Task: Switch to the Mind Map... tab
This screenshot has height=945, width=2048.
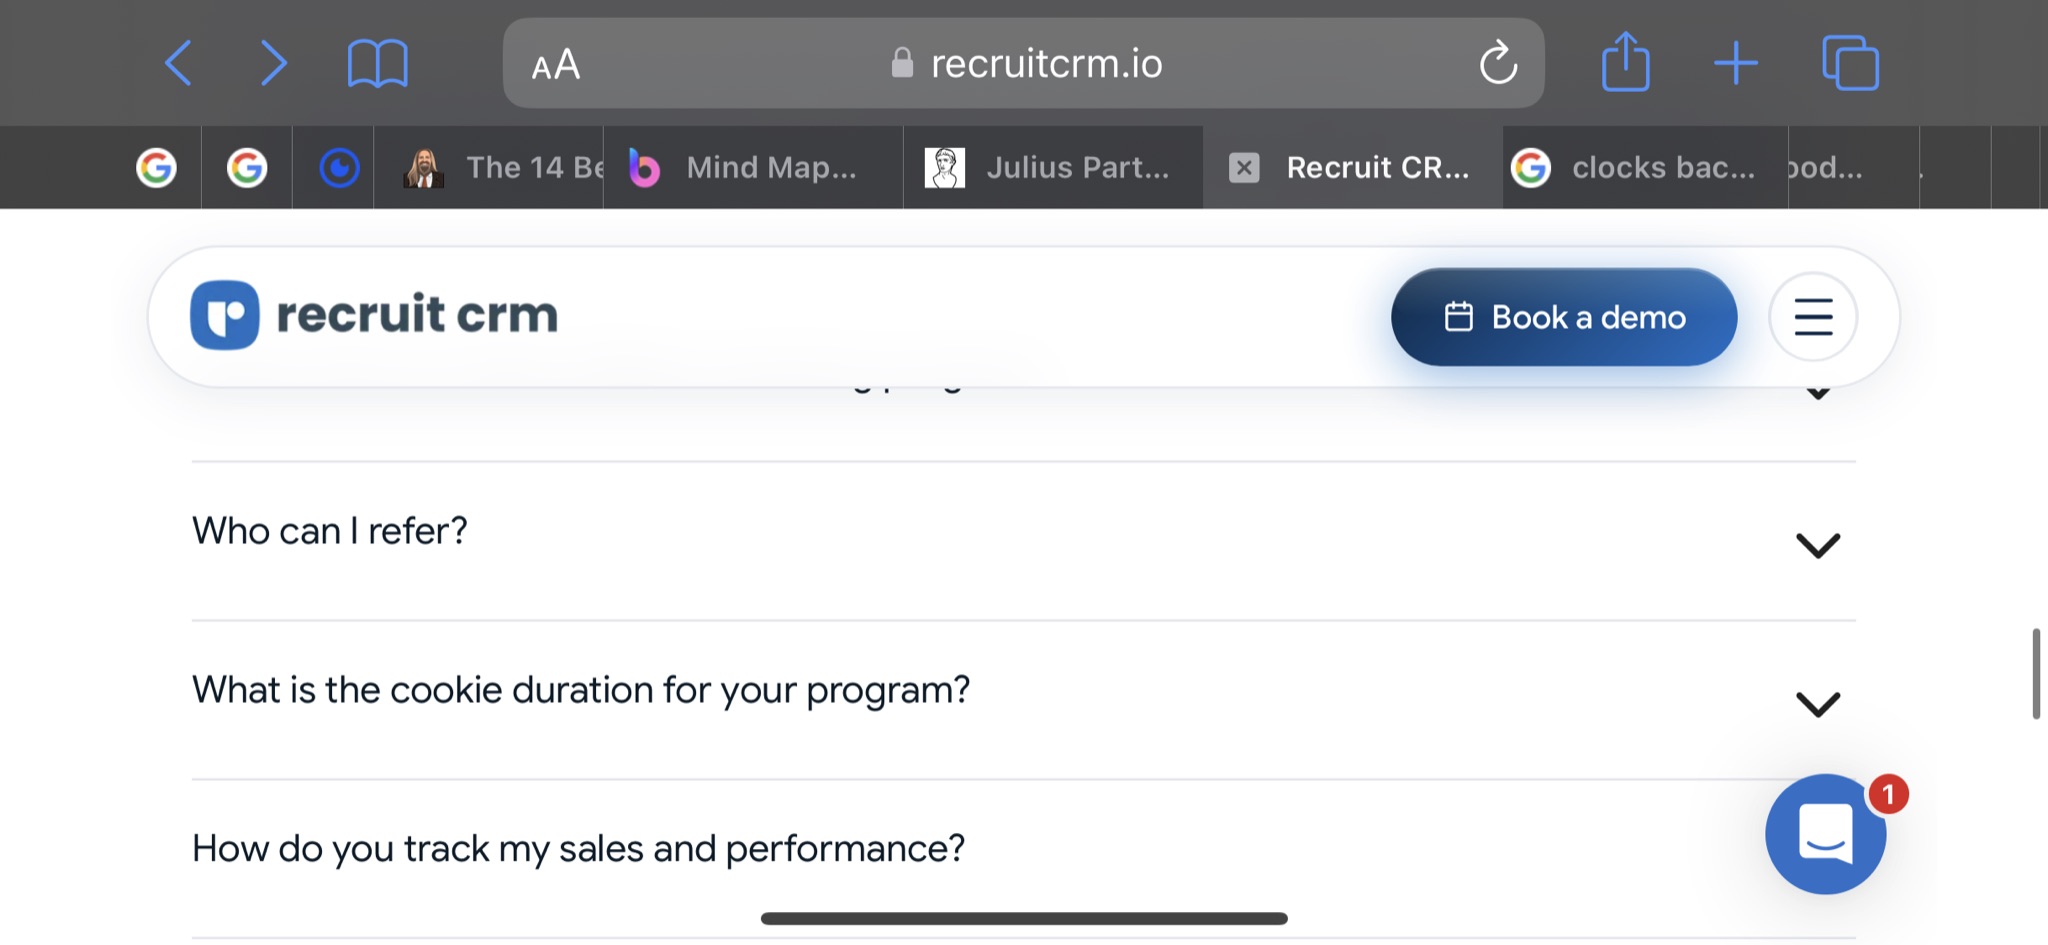Action: 753,168
